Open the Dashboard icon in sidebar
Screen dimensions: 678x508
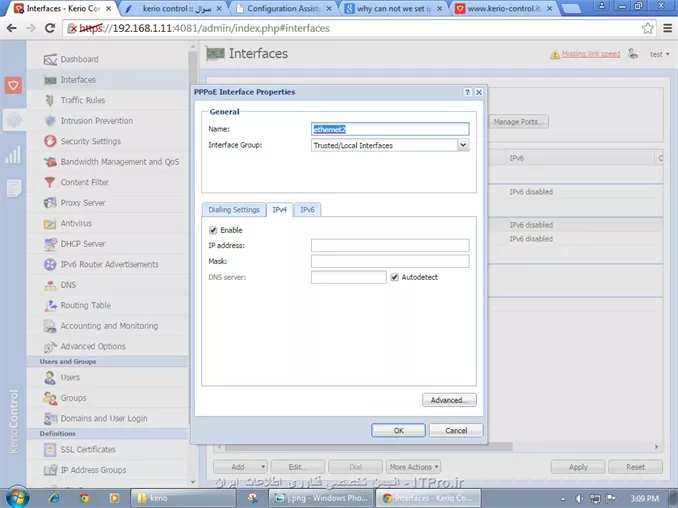point(50,59)
